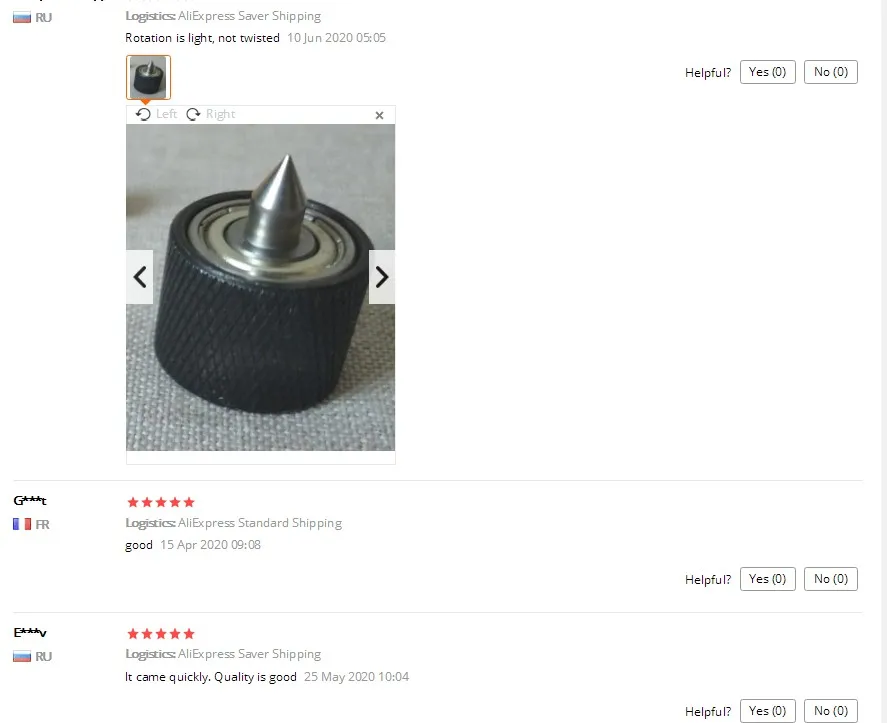The image size is (887, 723).
Task: Click the Russian flag next to E***v's RU
Action: coord(22,656)
